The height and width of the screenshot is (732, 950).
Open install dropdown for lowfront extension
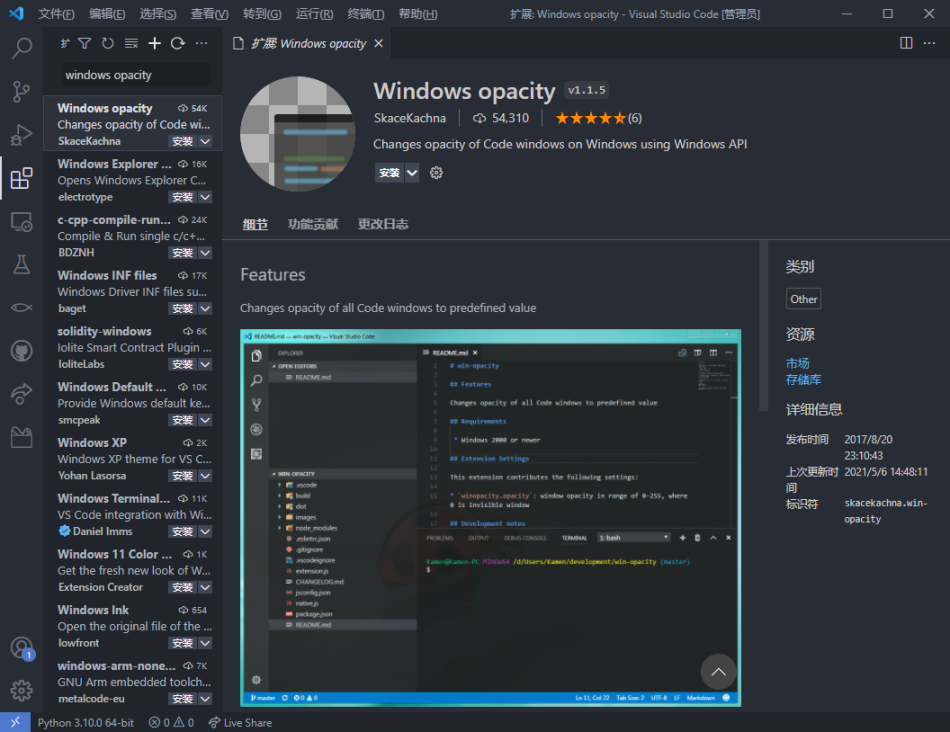206,644
